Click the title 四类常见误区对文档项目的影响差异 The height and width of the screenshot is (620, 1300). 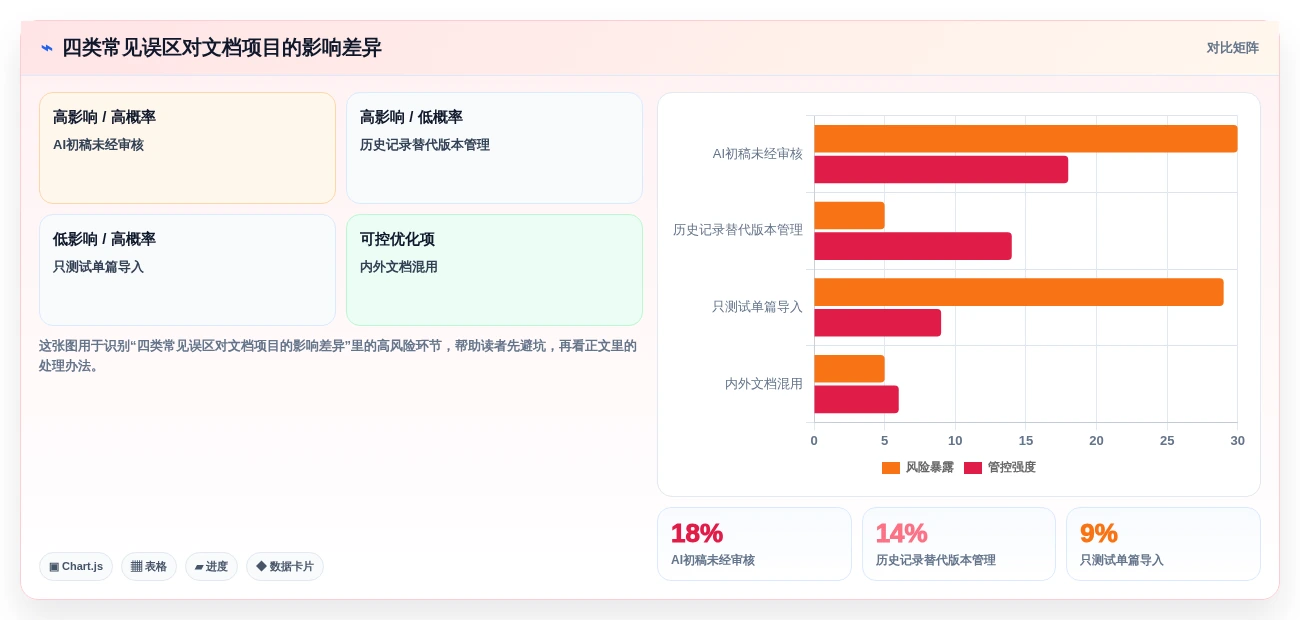click(x=222, y=48)
